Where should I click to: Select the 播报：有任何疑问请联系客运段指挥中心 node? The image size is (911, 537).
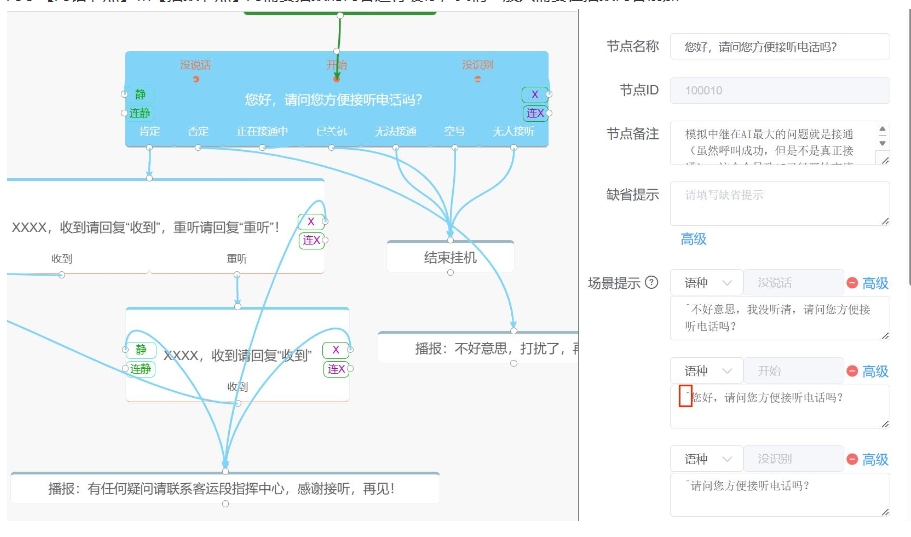tap(225, 488)
